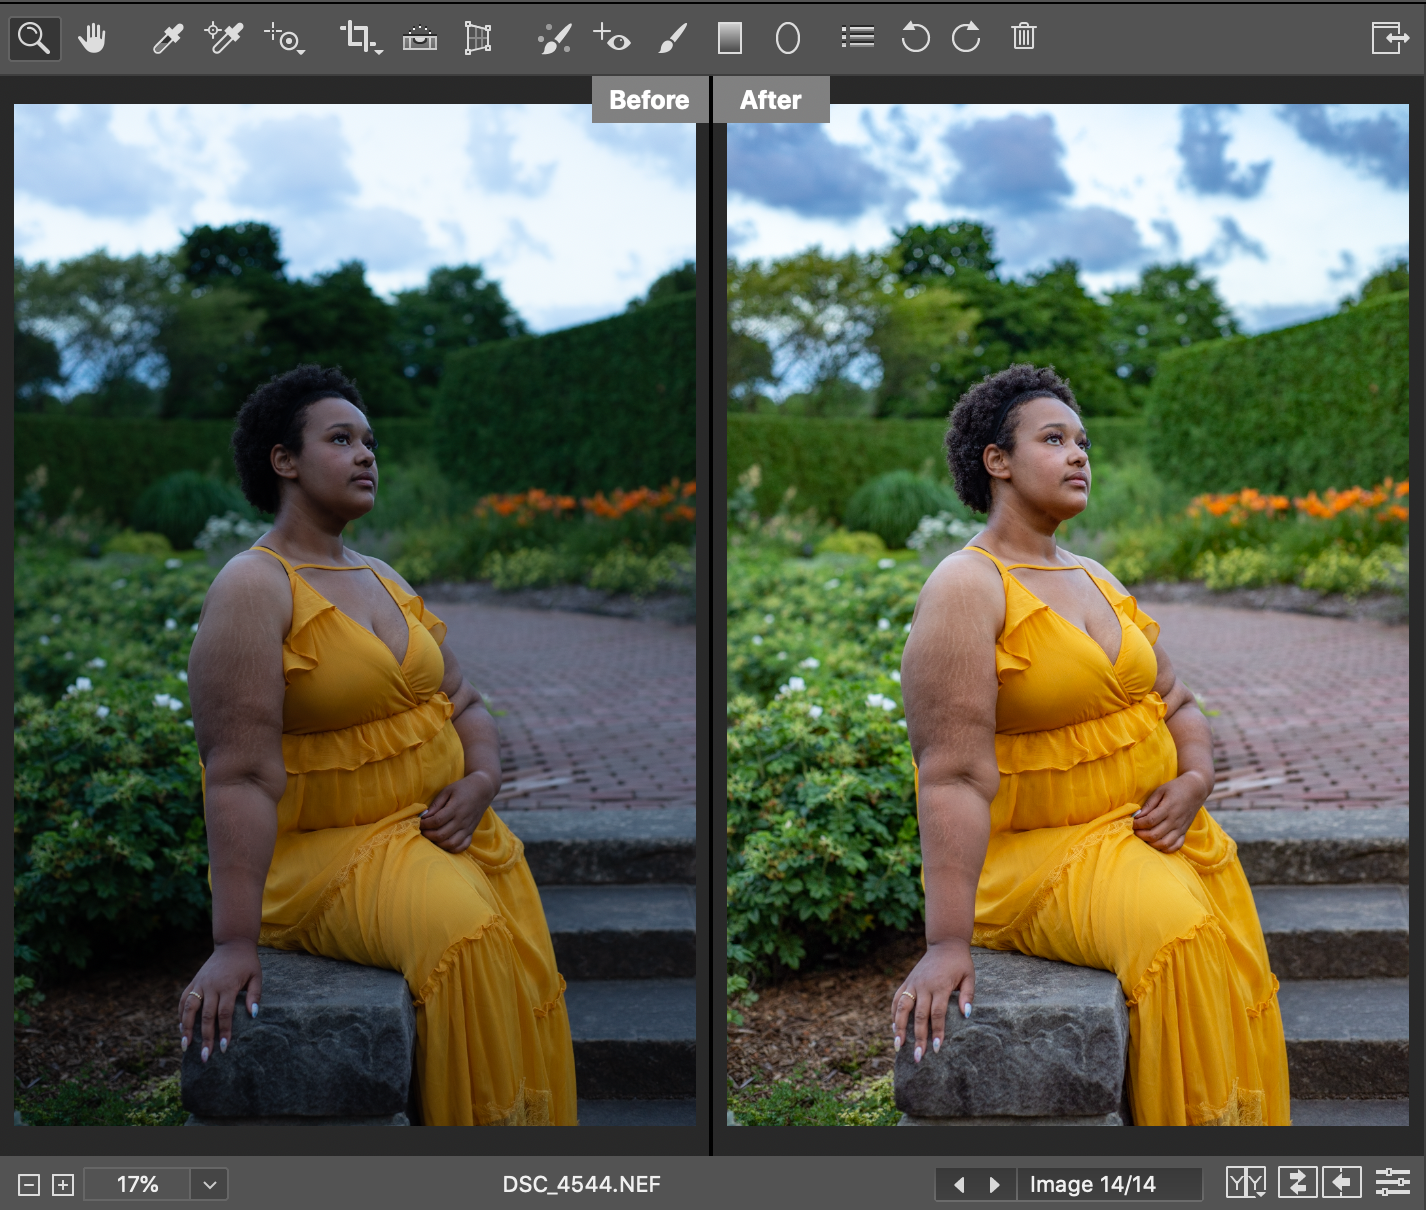Open the zoom level dropdown arrow
1426x1210 pixels.
pos(209,1185)
